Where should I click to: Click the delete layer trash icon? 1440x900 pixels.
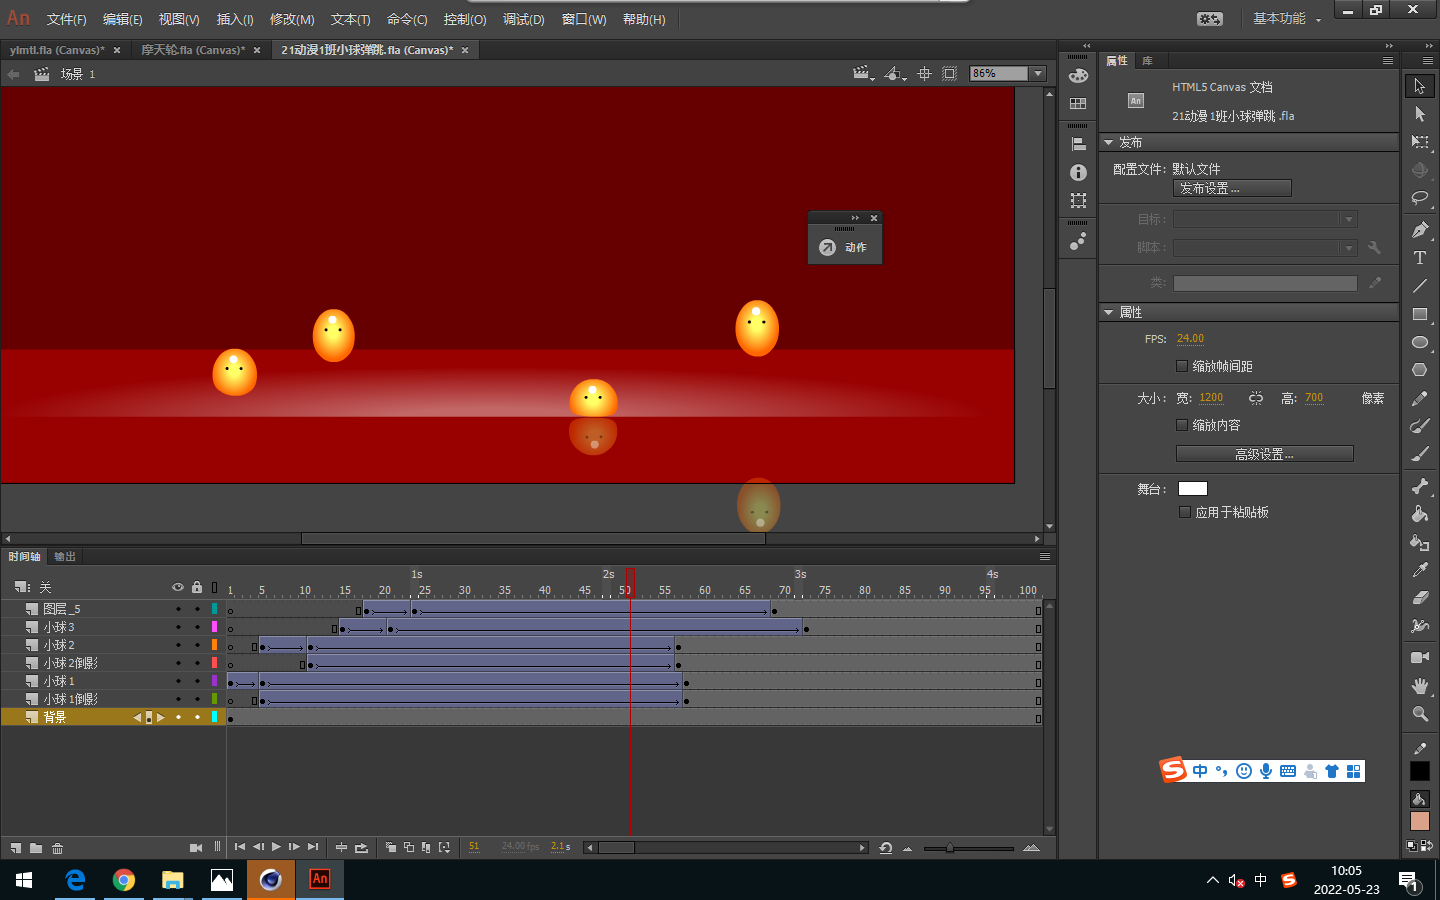pyautogui.click(x=58, y=848)
